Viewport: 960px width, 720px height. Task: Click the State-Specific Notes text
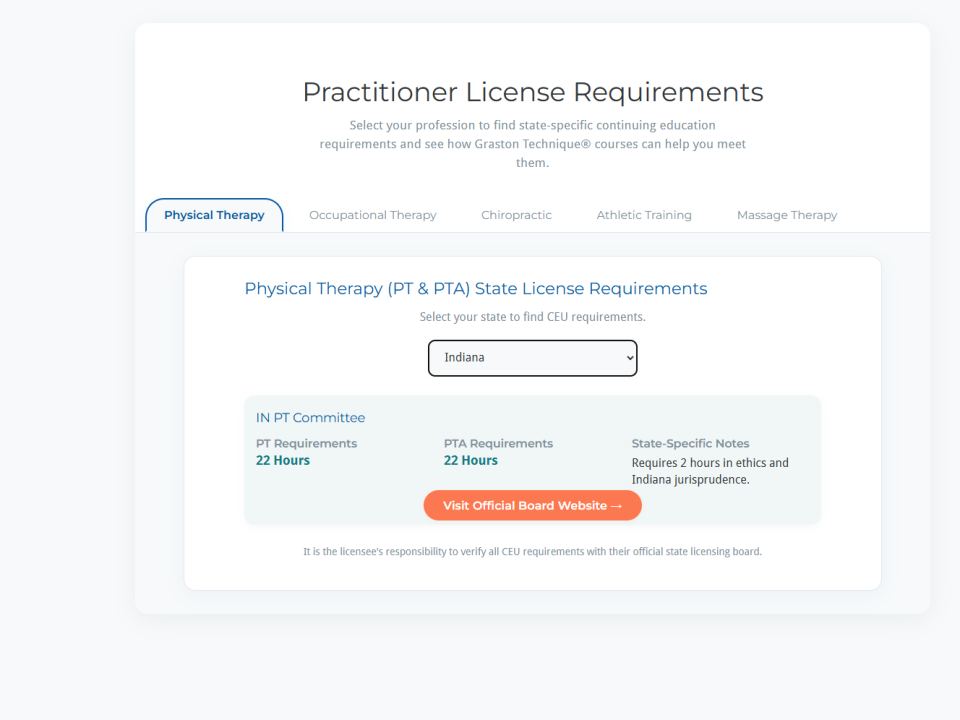pos(690,443)
